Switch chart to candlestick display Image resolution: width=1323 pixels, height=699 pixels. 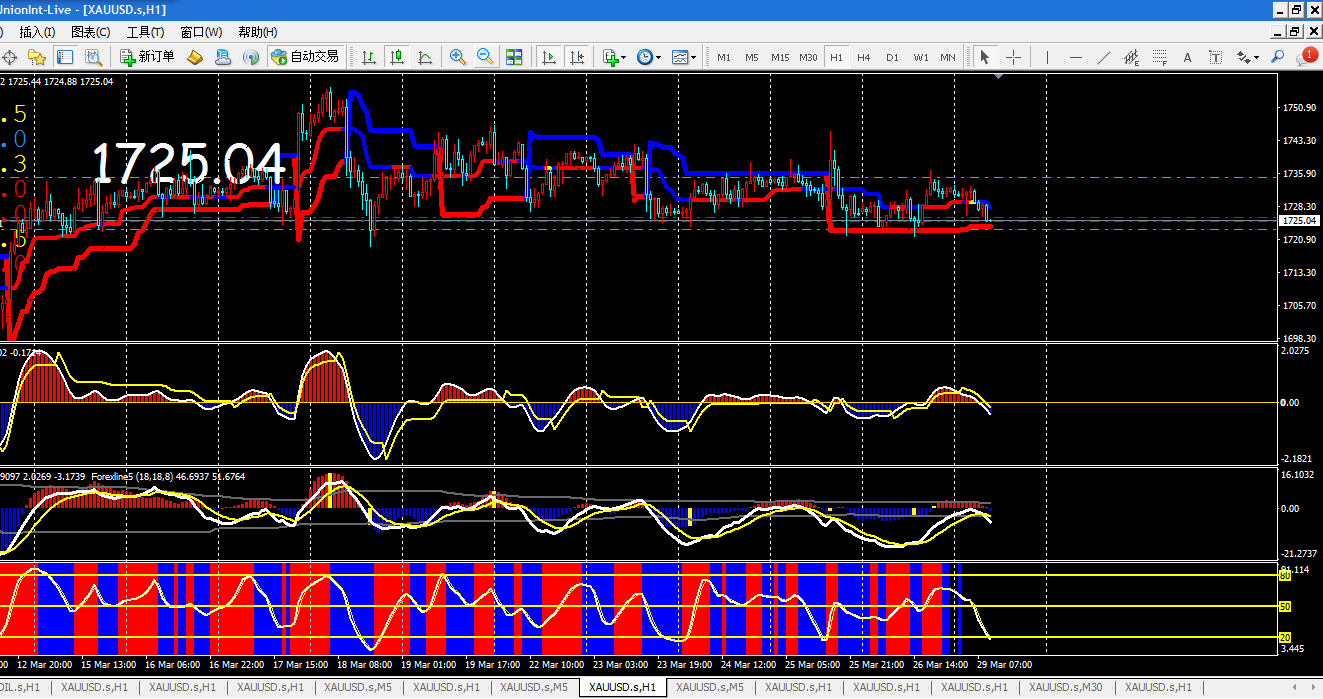pos(397,57)
